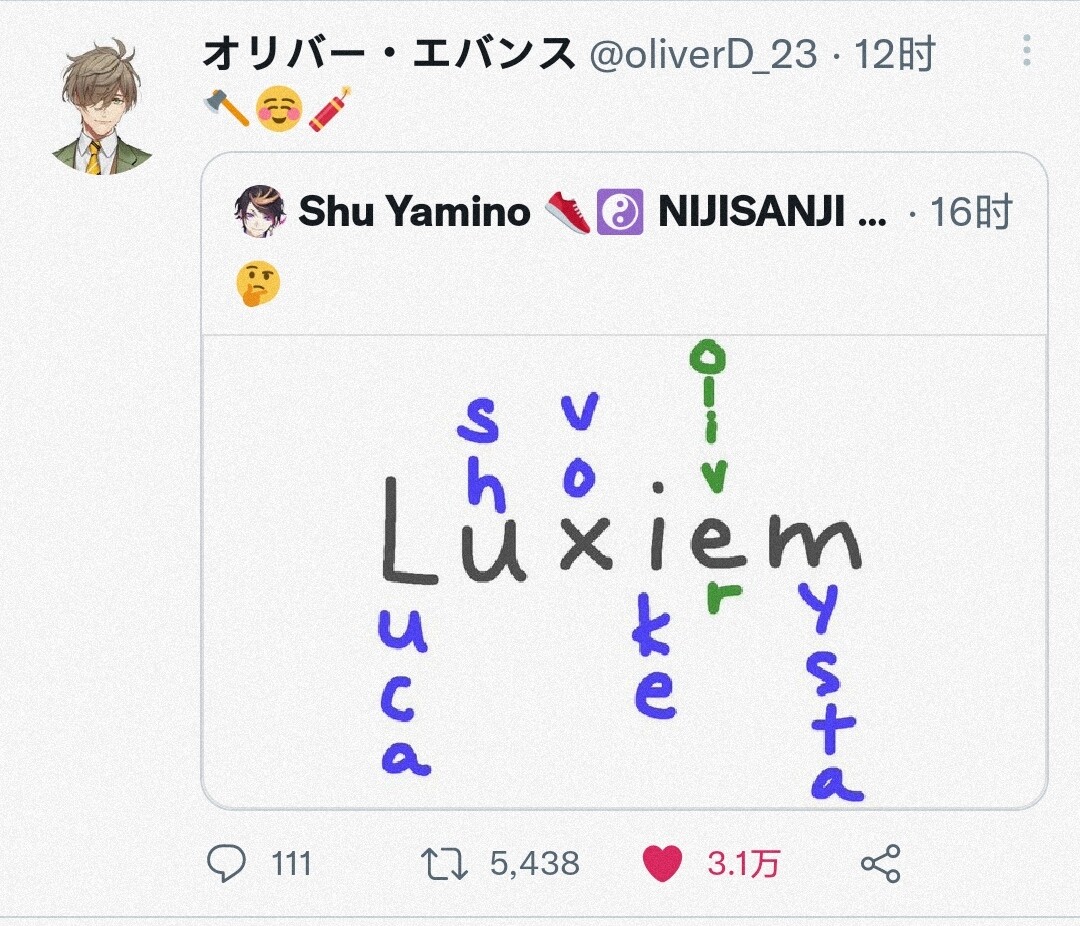Open the three-dot more options menu
Viewport: 1080px width, 926px height.
[x=1026, y=52]
